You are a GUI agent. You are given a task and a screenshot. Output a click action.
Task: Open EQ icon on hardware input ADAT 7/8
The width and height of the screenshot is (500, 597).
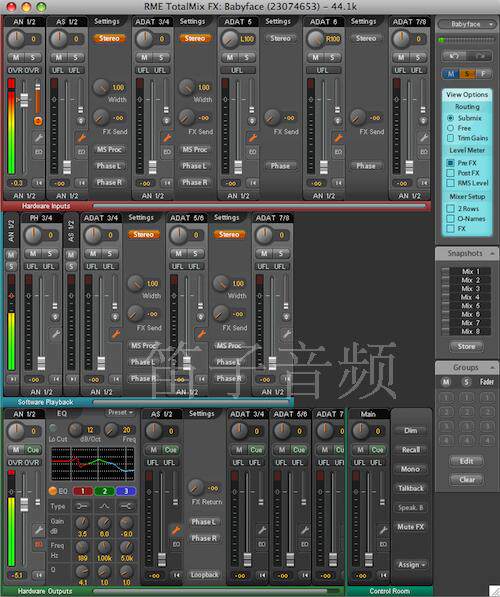pos(423,152)
